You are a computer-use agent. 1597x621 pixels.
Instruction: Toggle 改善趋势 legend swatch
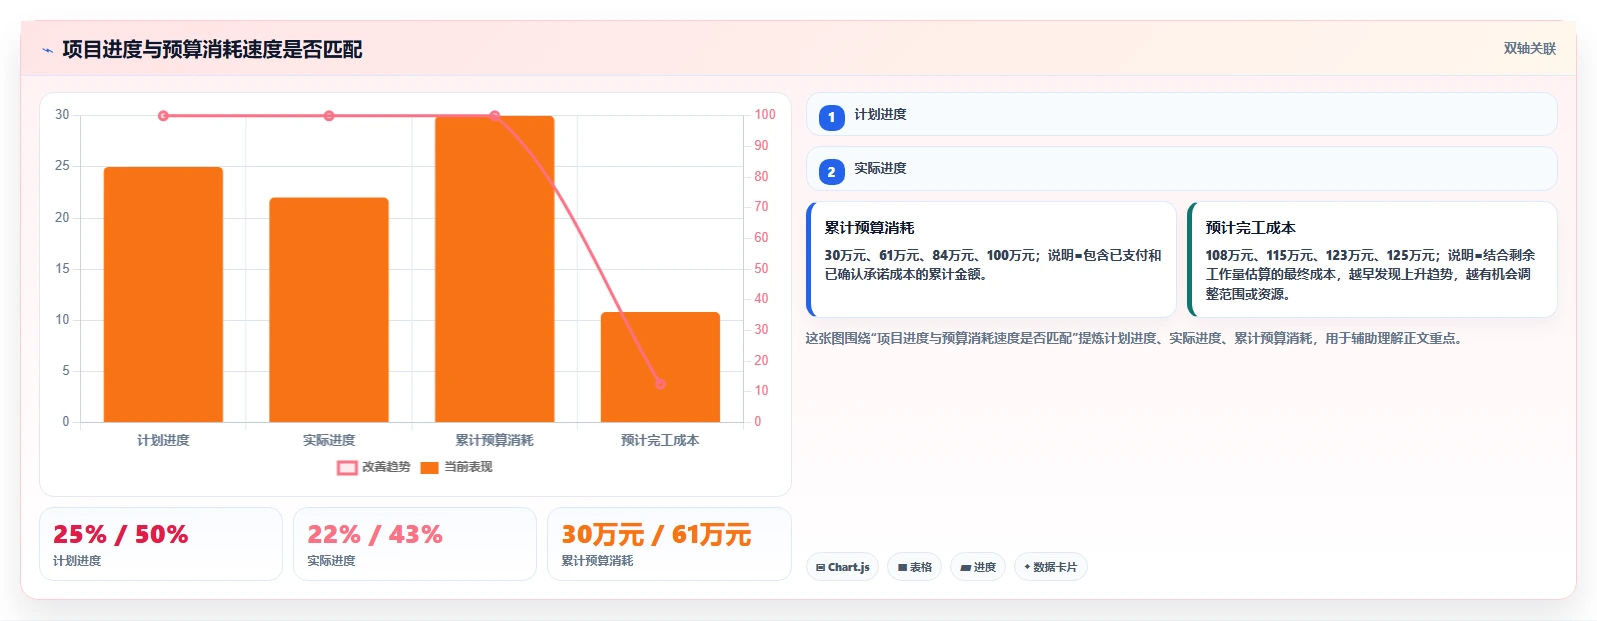click(347, 467)
